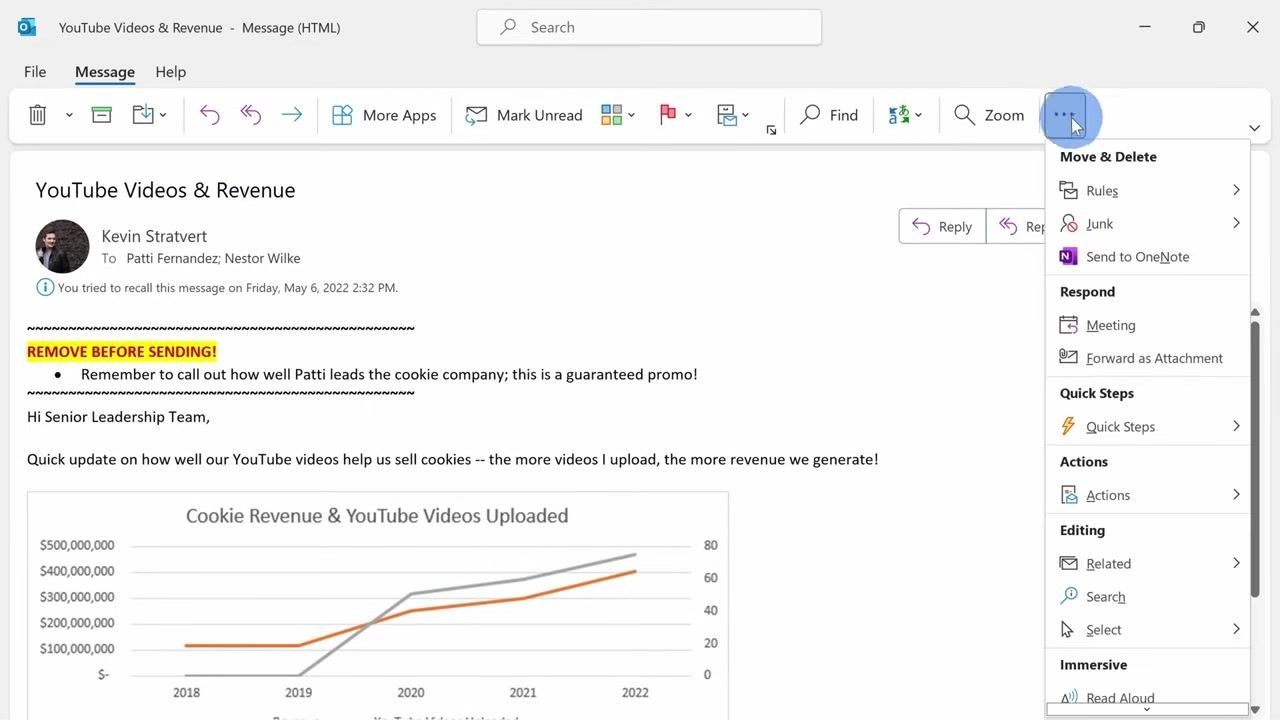
Task: Click the Reply arrow icon in the ribbon
Action: 209,115
